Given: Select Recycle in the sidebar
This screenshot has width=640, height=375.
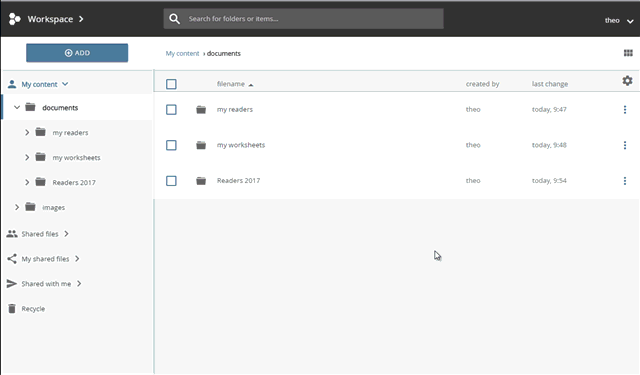Looking at the screenshot, I should tap(33, 309).
